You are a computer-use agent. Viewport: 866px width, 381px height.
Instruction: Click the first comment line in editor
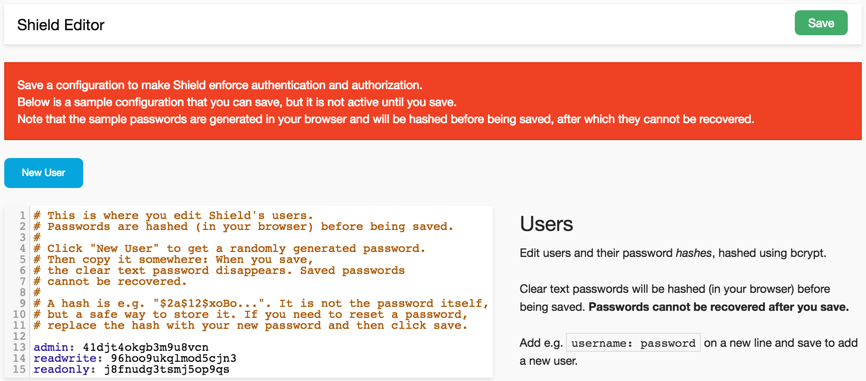[x=173, y=215]
